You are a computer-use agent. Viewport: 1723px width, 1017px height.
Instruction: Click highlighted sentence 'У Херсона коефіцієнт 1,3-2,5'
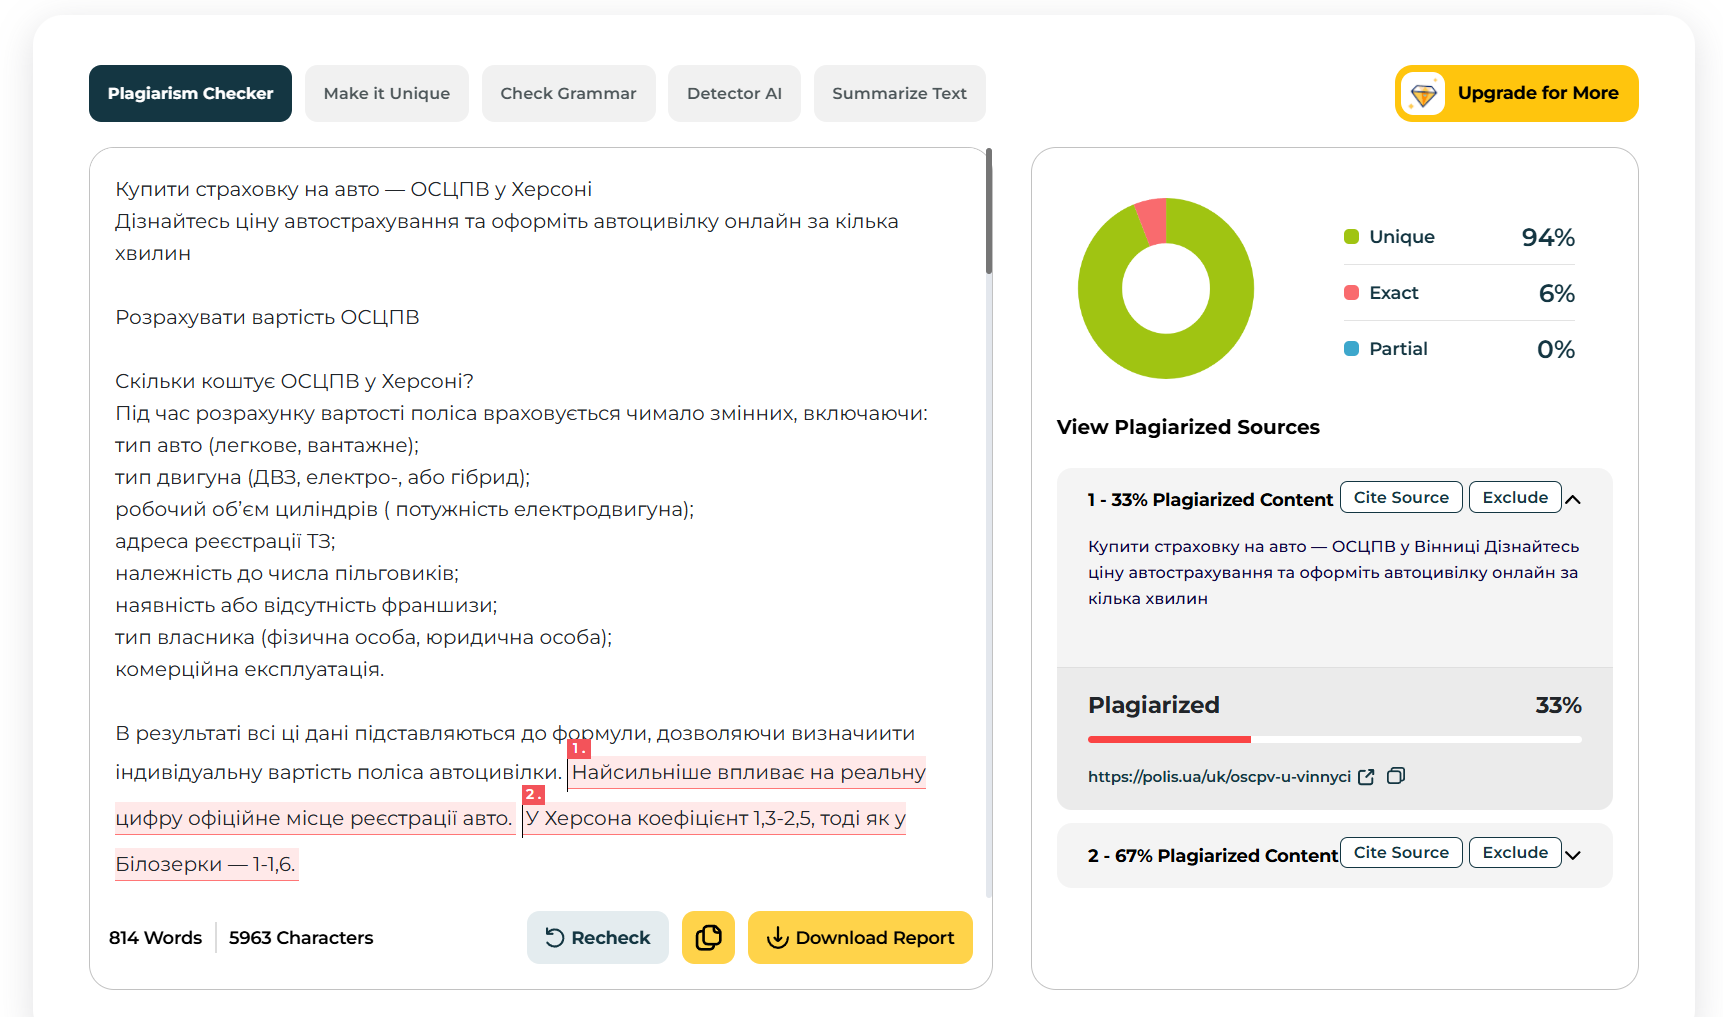point(714,818)
